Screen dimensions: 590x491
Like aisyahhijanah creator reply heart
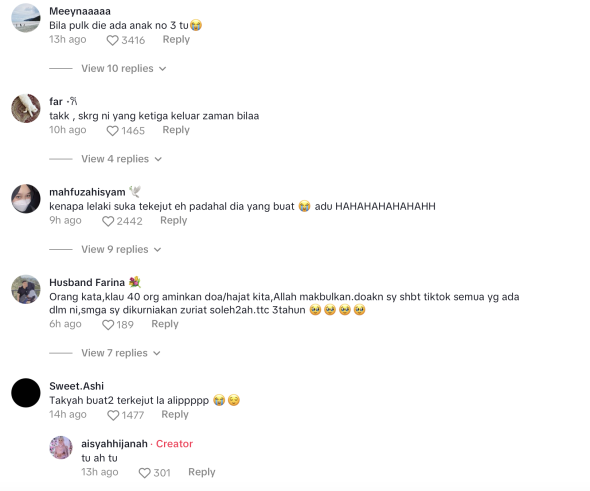tap(144, 473)
